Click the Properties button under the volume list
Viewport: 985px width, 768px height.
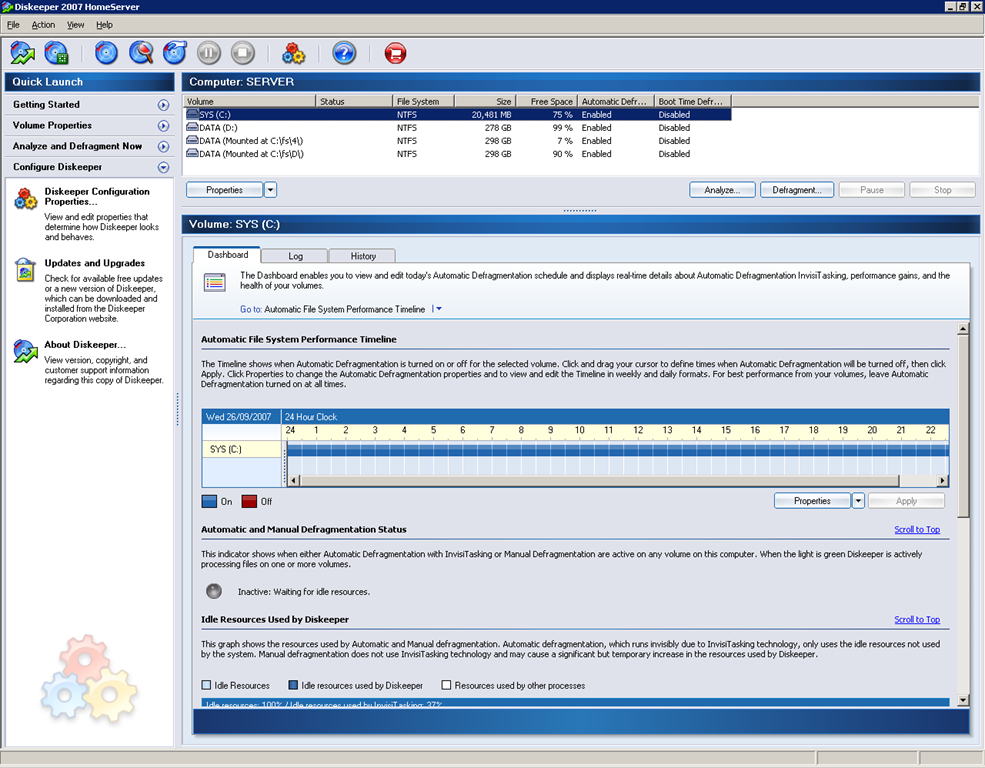tap(224, 190)
